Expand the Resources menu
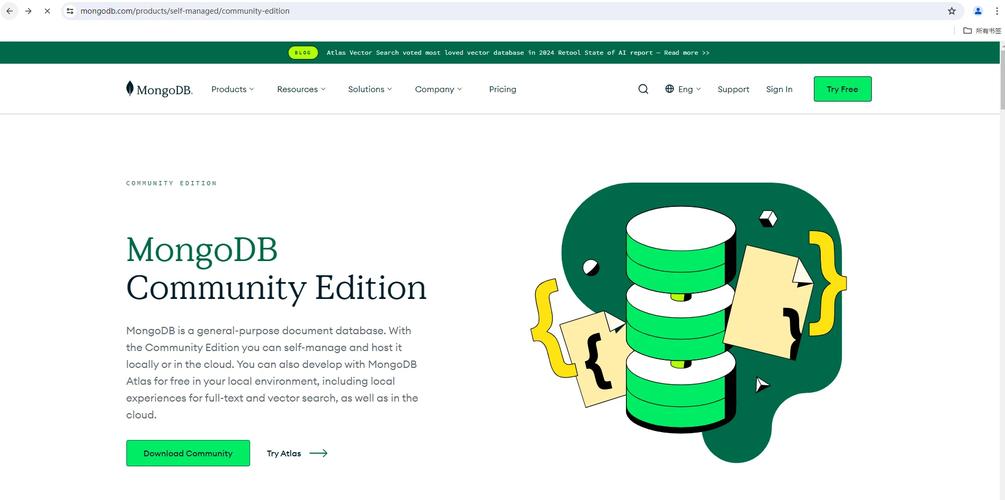The height and width of the screenshot is (500, 1005). pyautogui.click(x=301, y=89)
